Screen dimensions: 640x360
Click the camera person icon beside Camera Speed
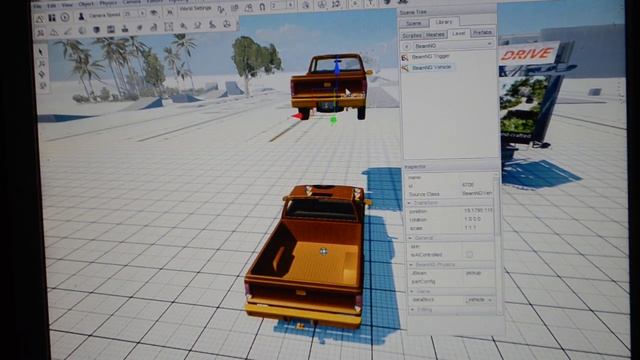point(81,16)
